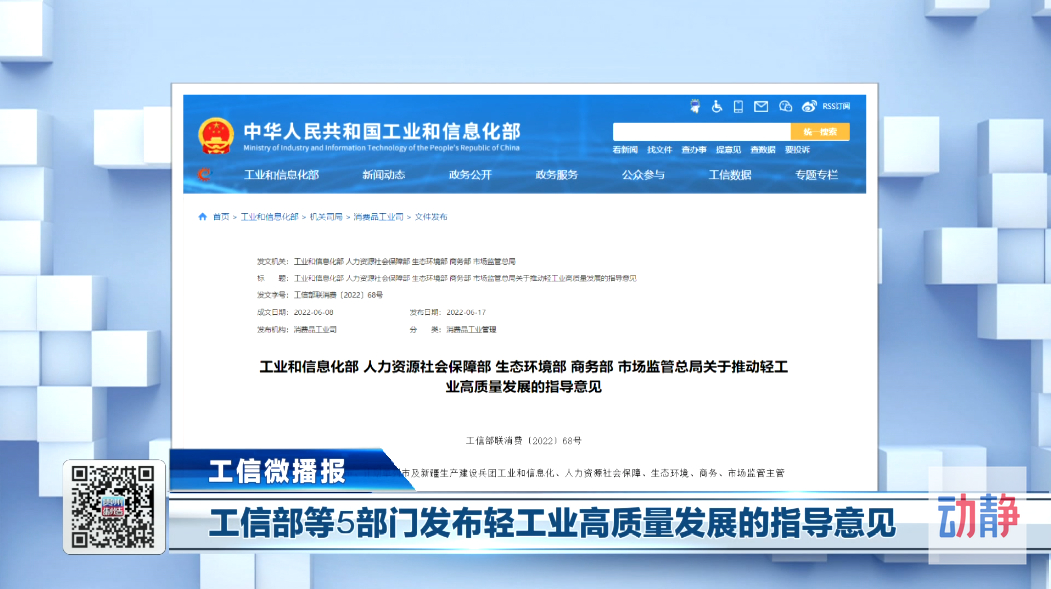1051x589 pixels.
Task: Click 消费品工业司 in the breadcrumb
Action: [x=378, y=217]
